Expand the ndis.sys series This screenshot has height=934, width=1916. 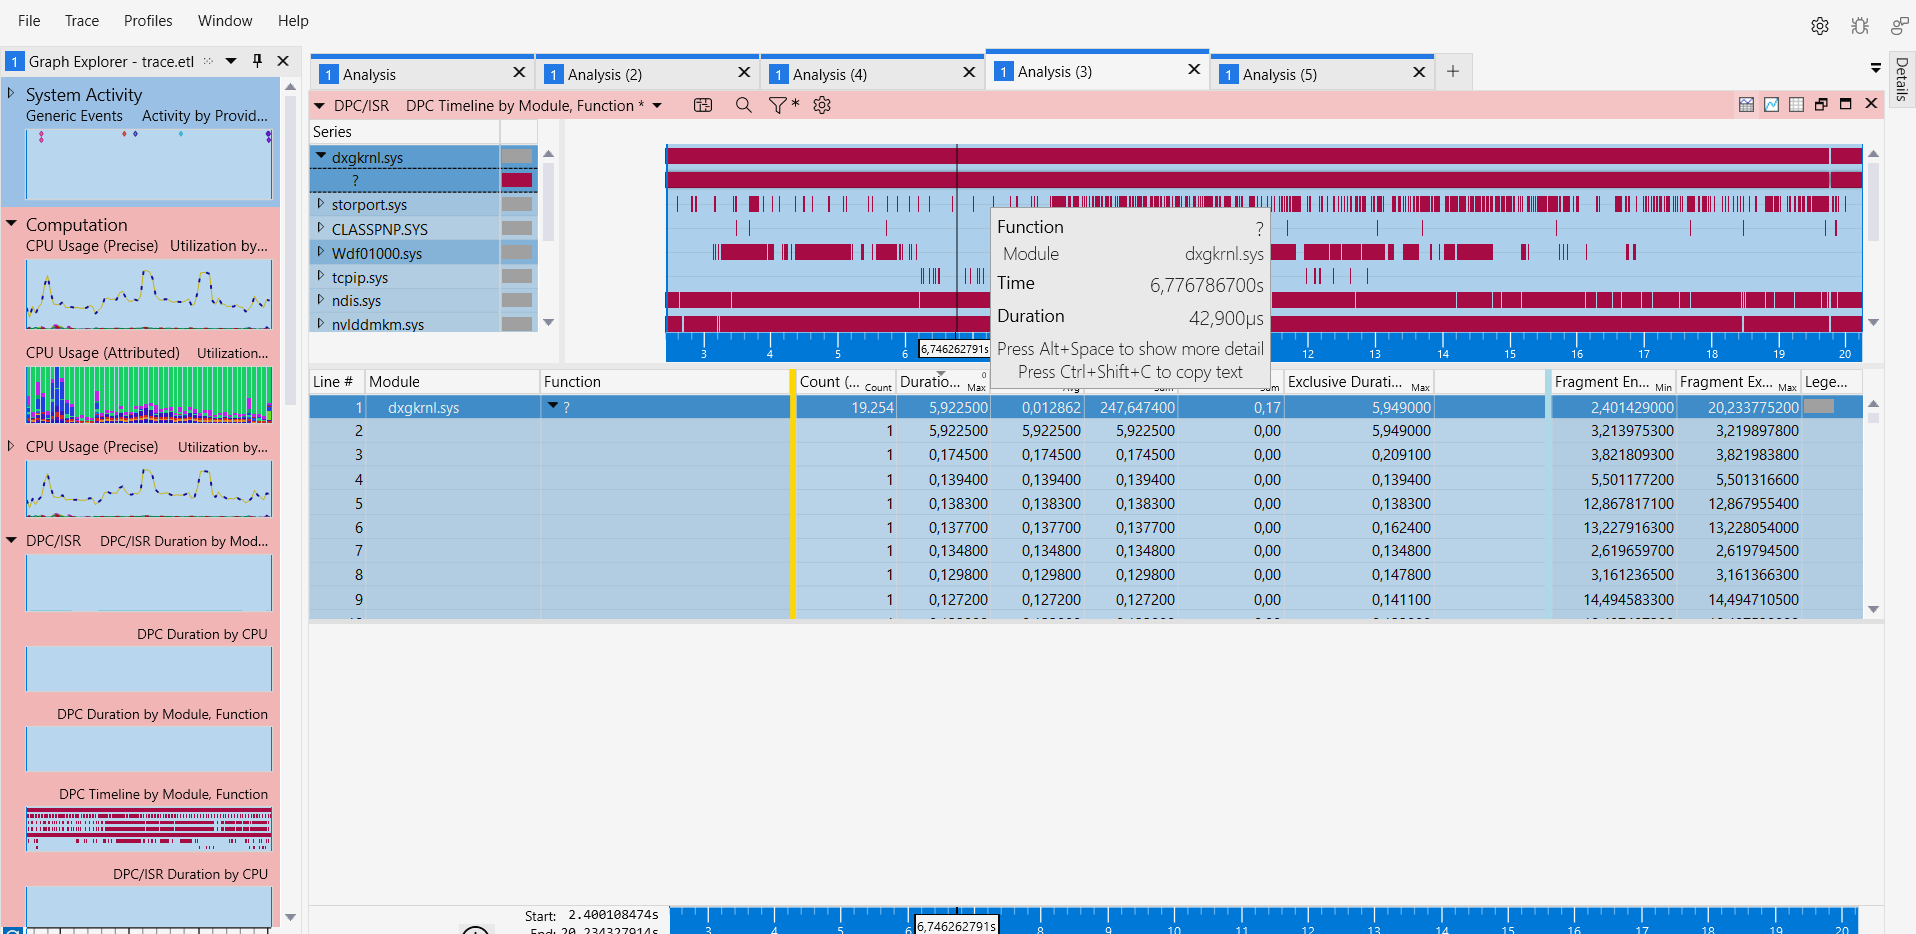[x=321, y=299]
